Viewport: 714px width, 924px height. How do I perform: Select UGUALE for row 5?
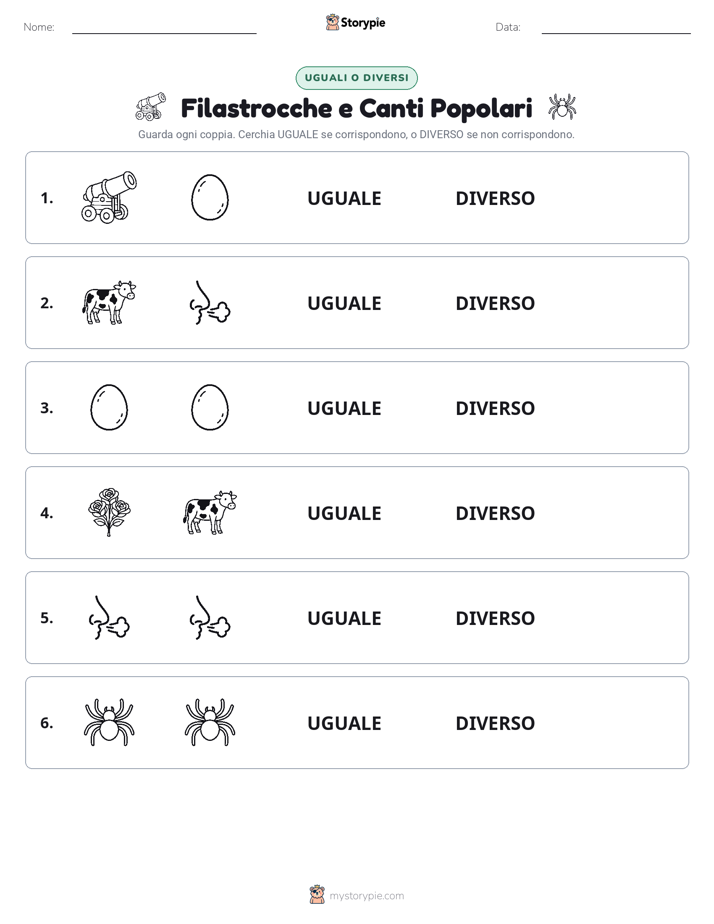(x=344, y=618)
